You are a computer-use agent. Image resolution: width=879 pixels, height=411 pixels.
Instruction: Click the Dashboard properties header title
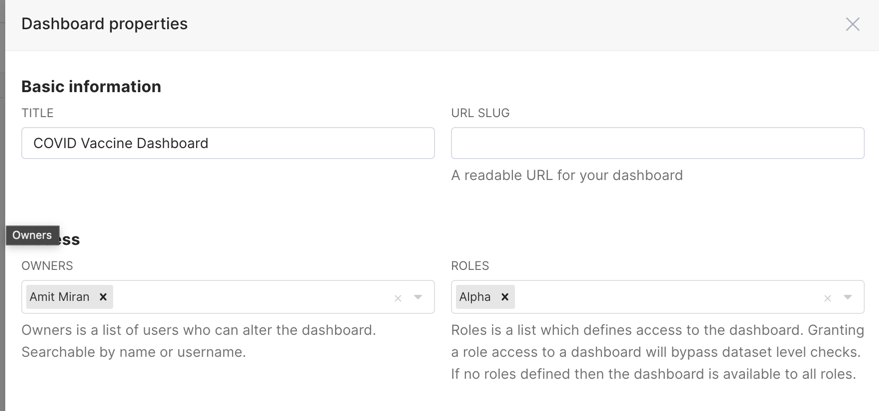point(104,24)
